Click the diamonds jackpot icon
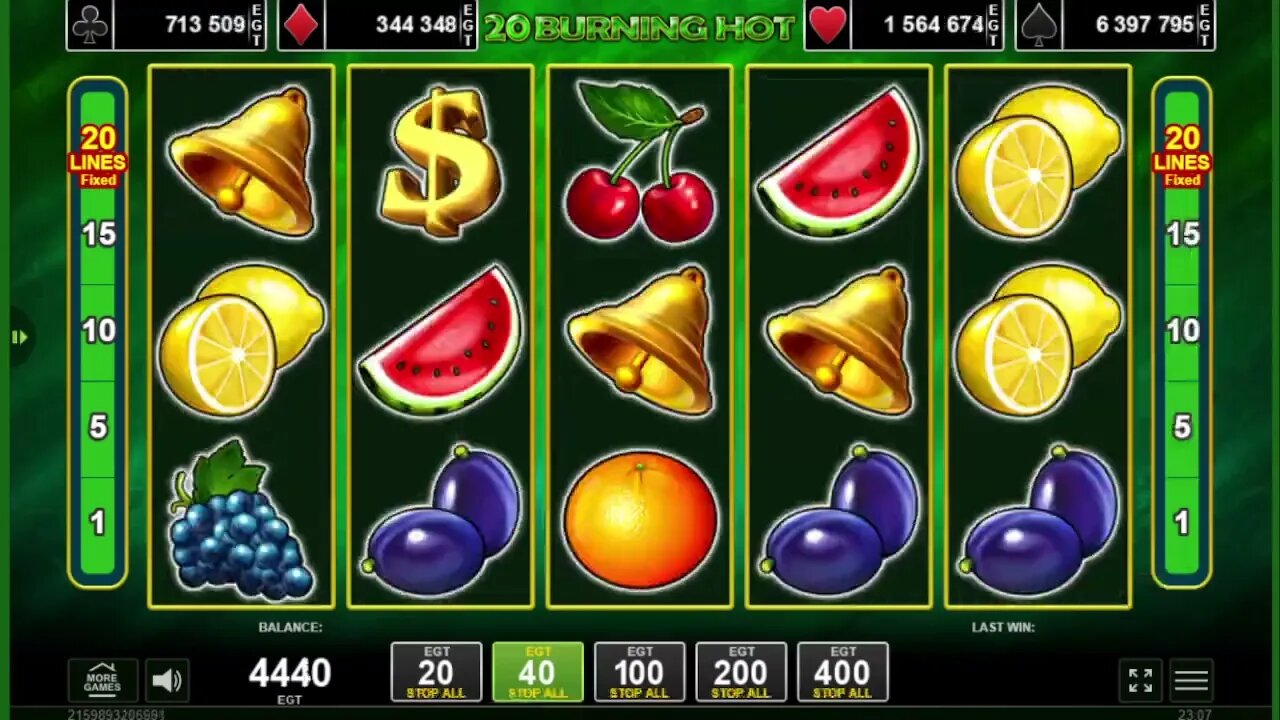 tap(301, 25)
